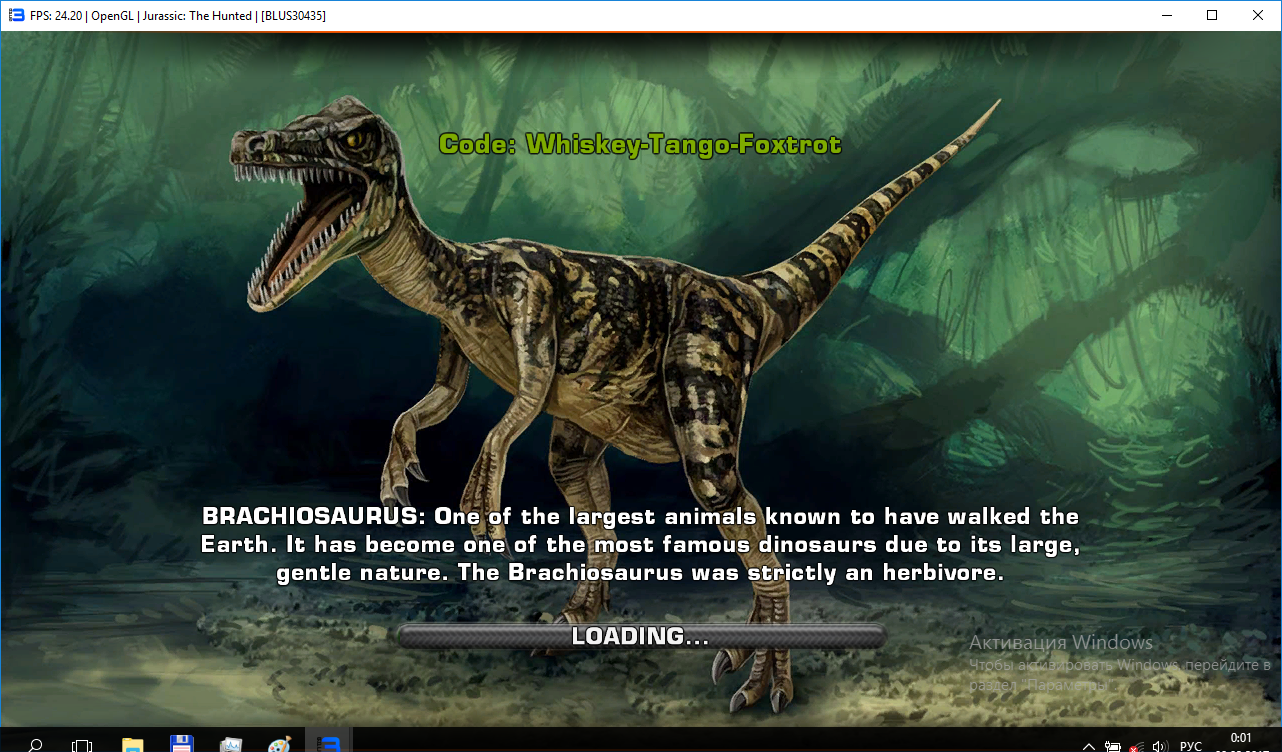
Task: Switch to the RPCS3 taskbar button
Action: pos(328,742)
